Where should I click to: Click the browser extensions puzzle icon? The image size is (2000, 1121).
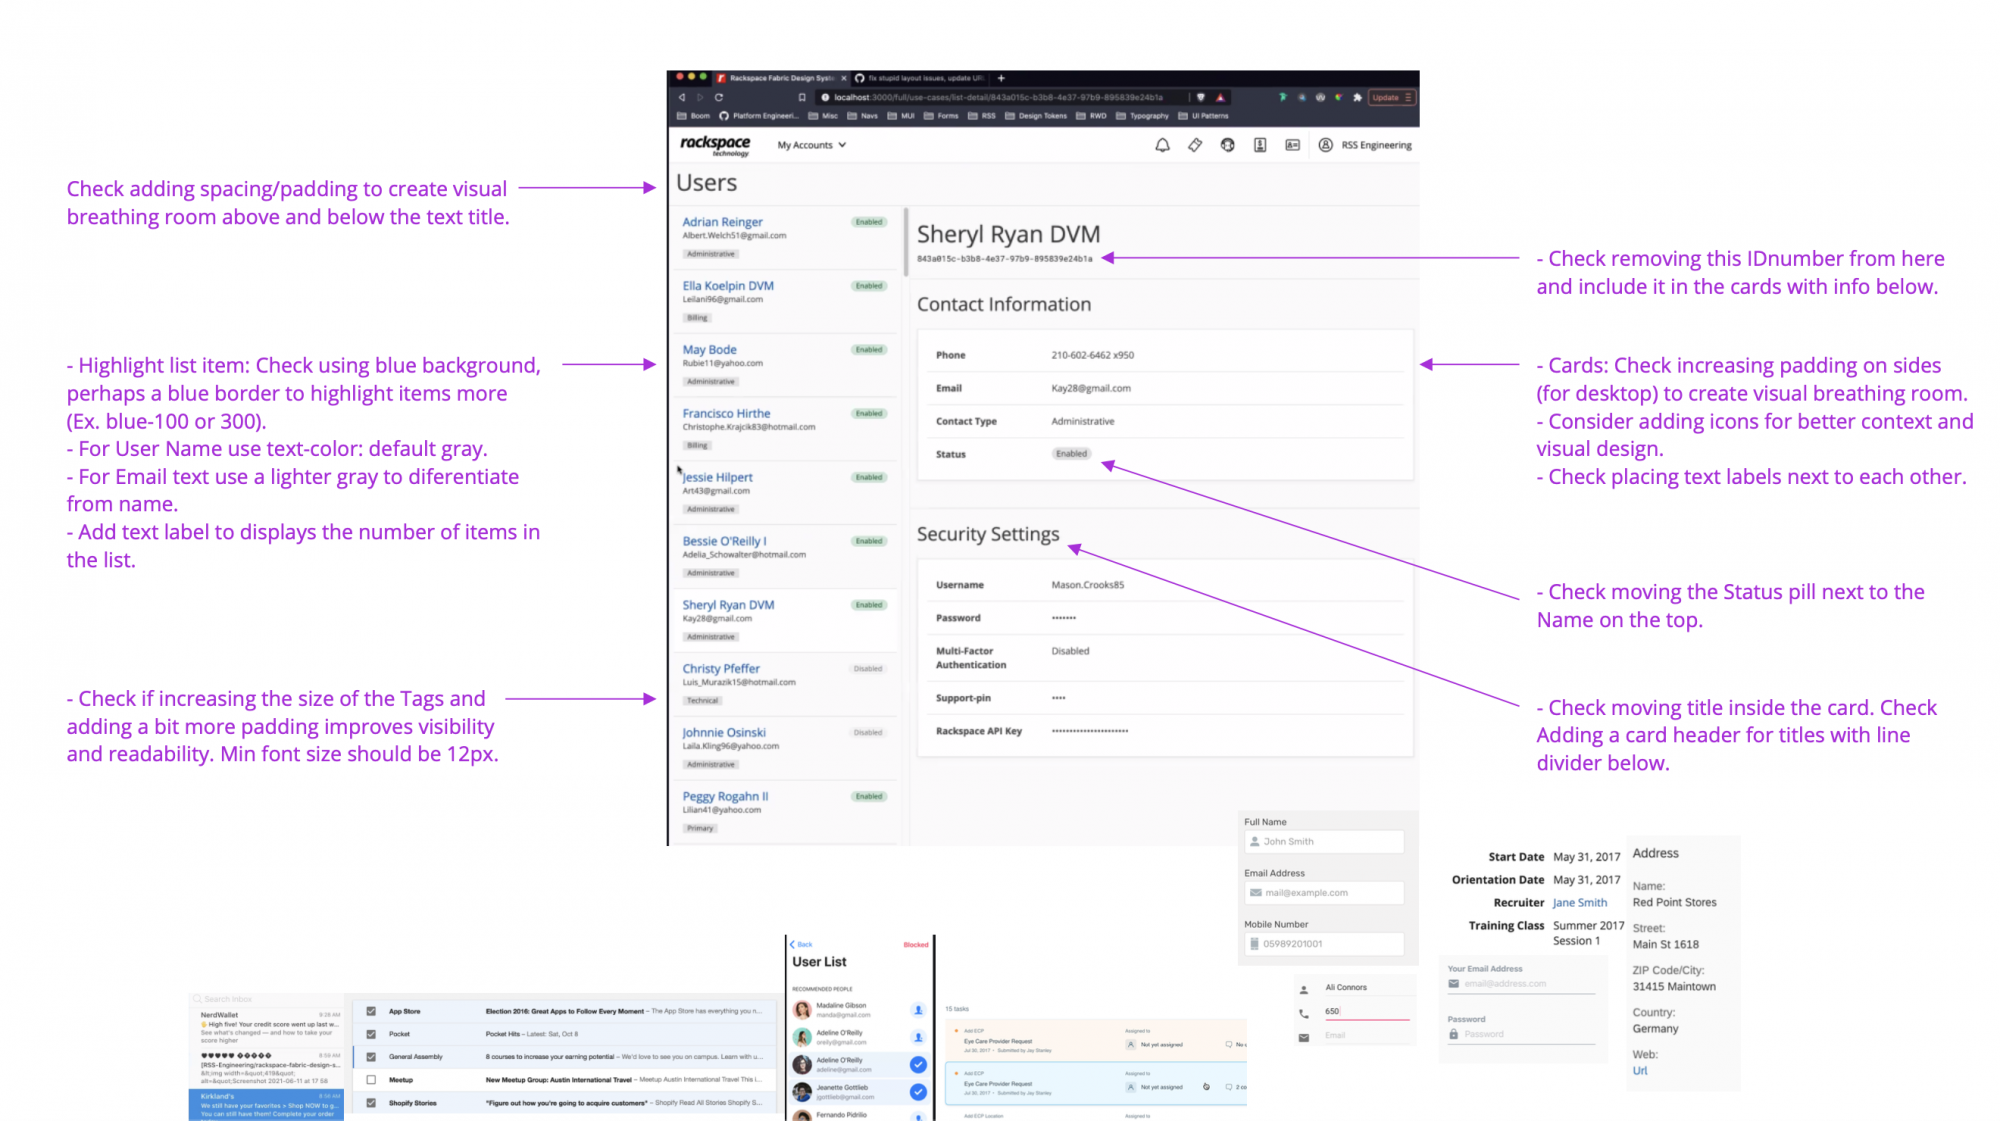coord(1357,97)
